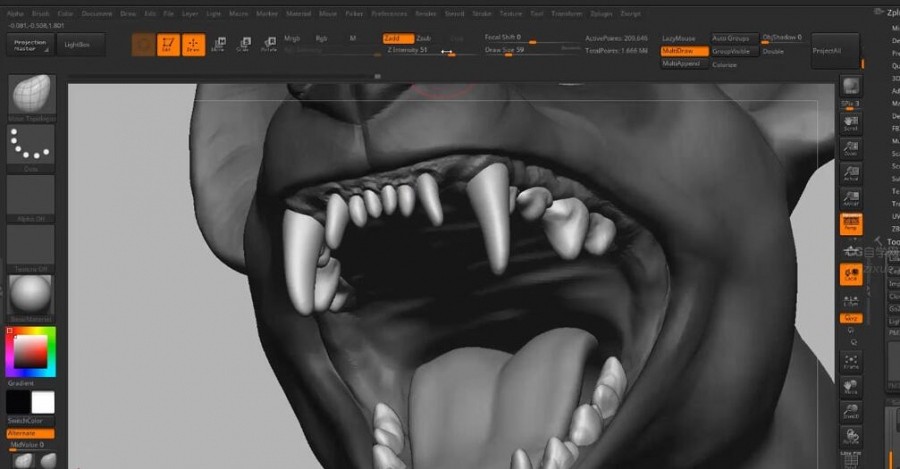Image resolution: width=900 pixels, height=469 pixels.
Task: Click the Zoom canvas navigation icon
Action: 851,148
